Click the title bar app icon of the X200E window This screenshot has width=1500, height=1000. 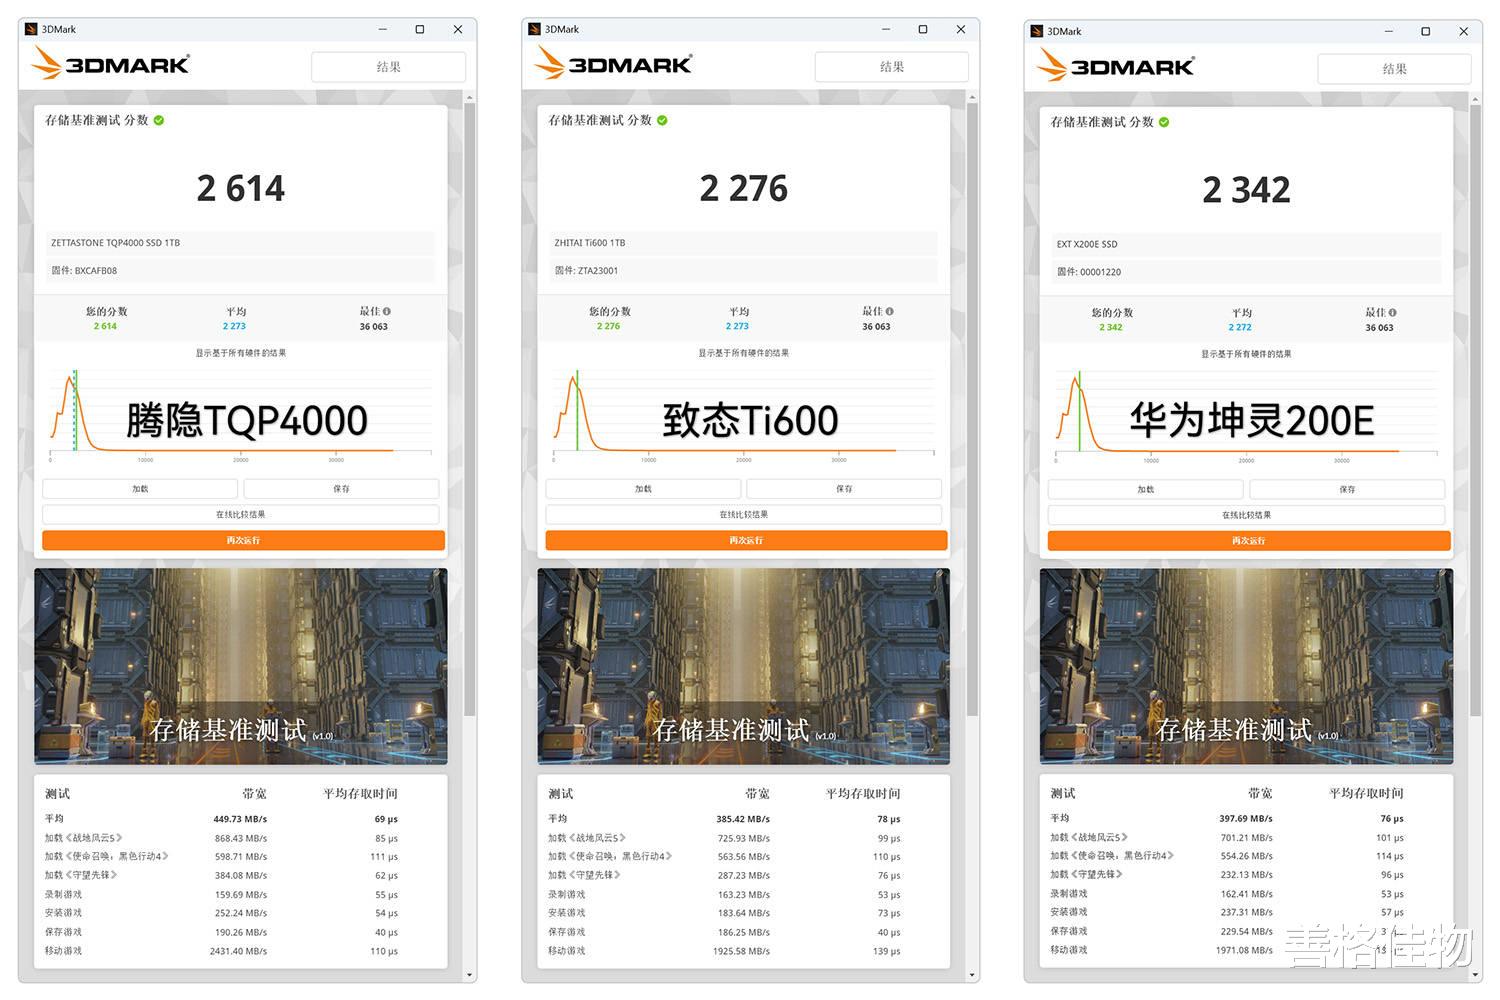tap(1037, 31)
